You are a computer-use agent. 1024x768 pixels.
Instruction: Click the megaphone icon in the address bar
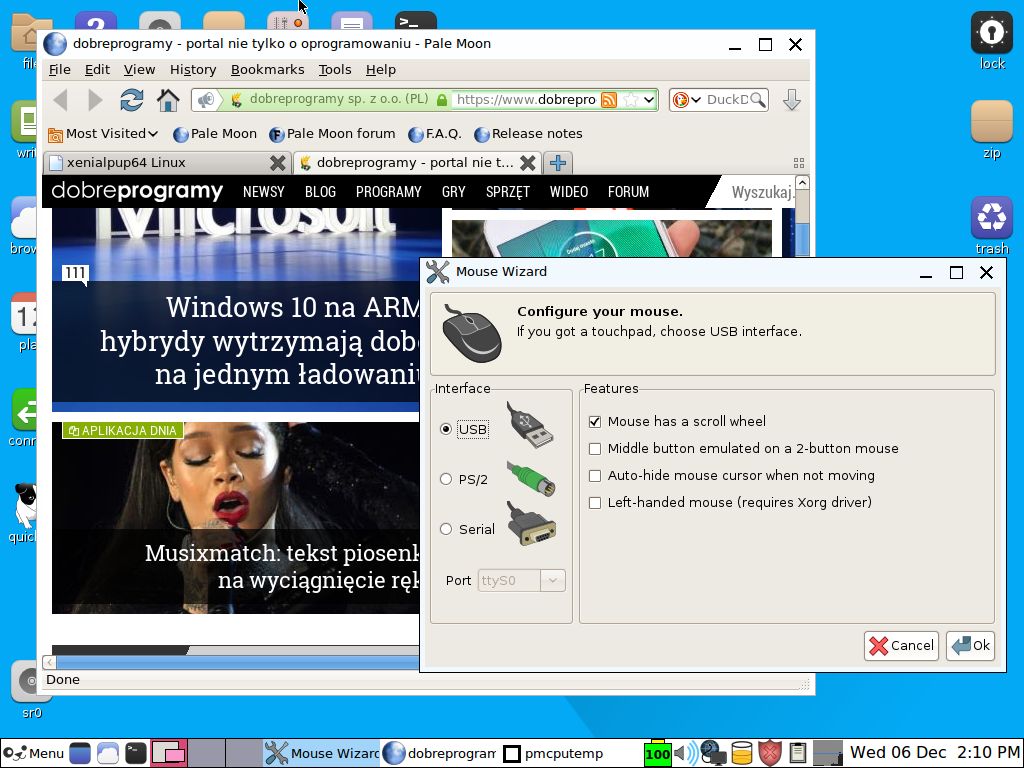206,100
